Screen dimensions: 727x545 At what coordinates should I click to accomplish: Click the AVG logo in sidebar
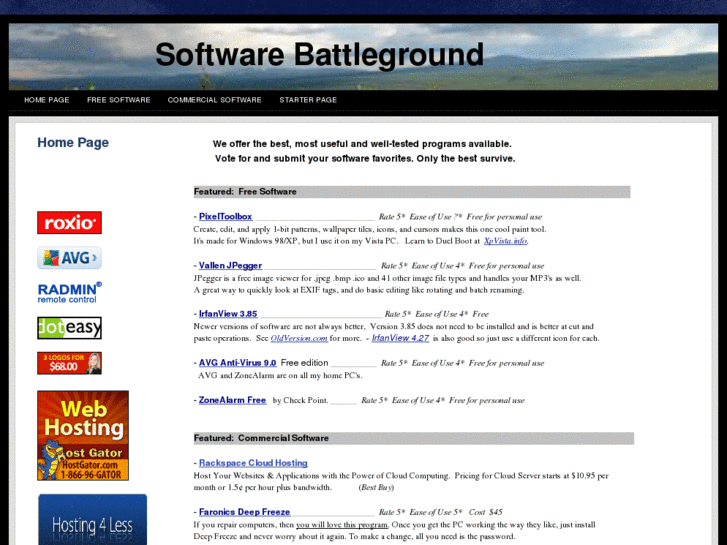69,258
